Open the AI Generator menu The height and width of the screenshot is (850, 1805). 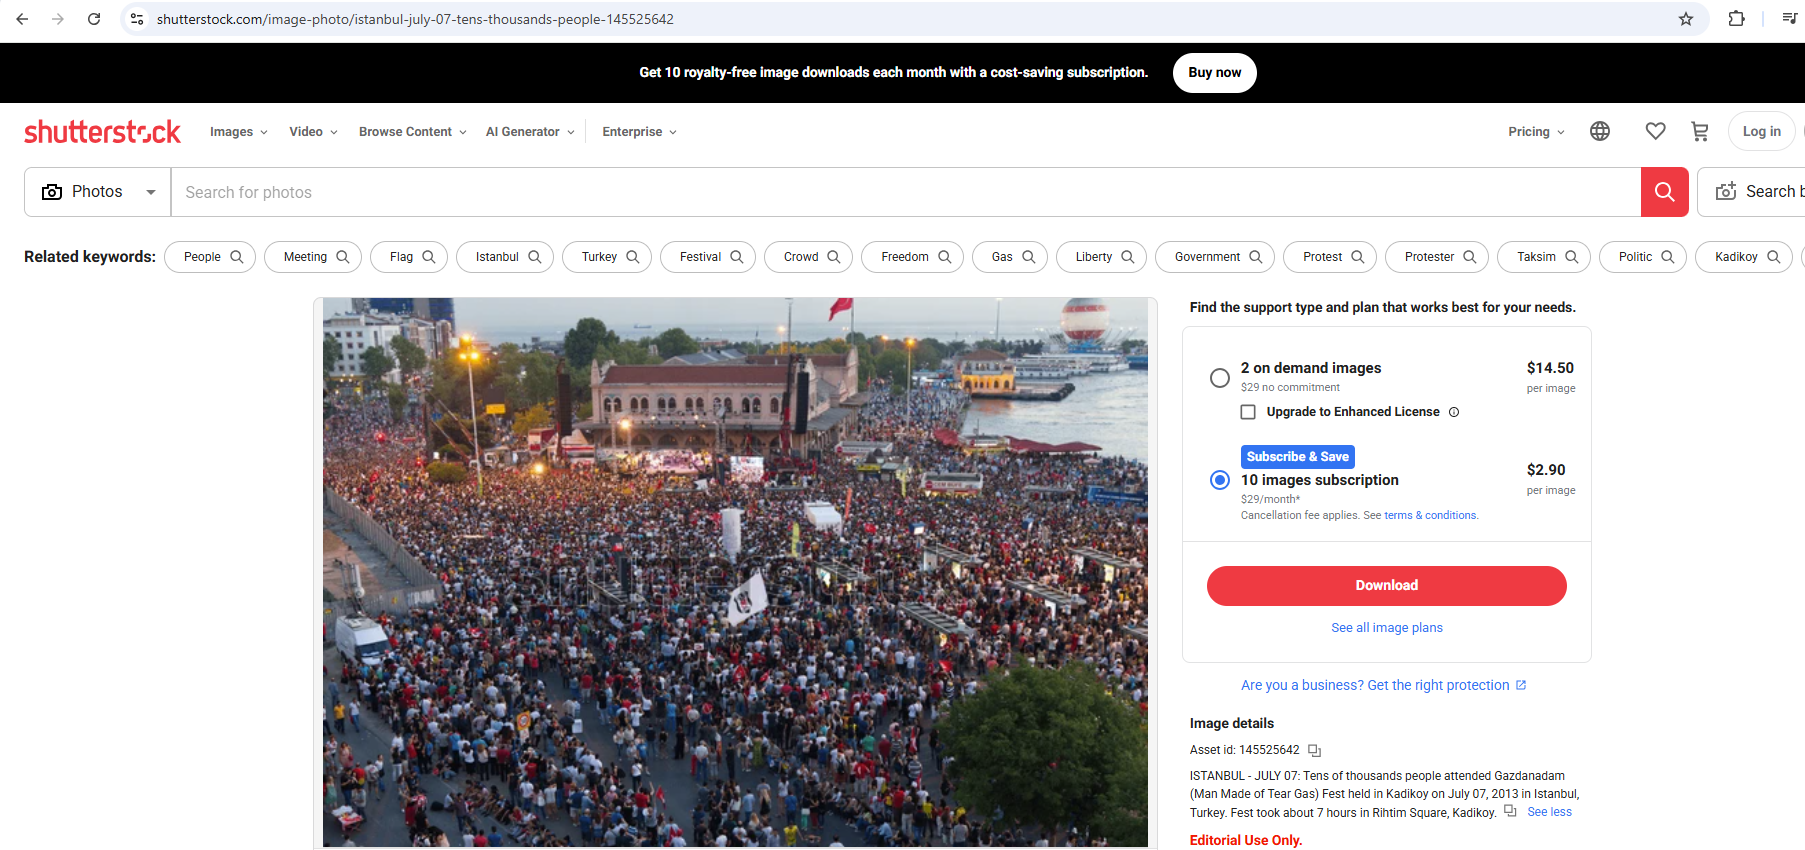click(x=530, y=132)
